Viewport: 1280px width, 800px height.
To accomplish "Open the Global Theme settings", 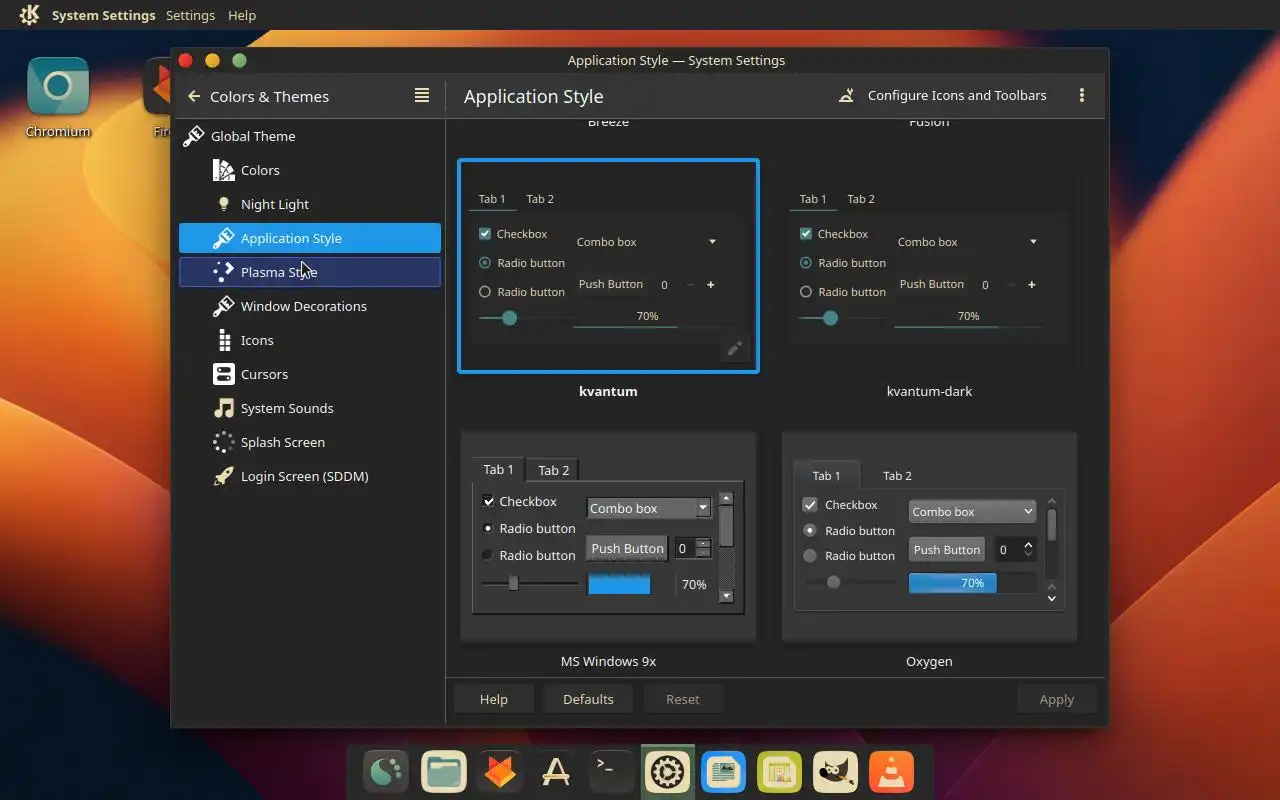I will point(310,136).
